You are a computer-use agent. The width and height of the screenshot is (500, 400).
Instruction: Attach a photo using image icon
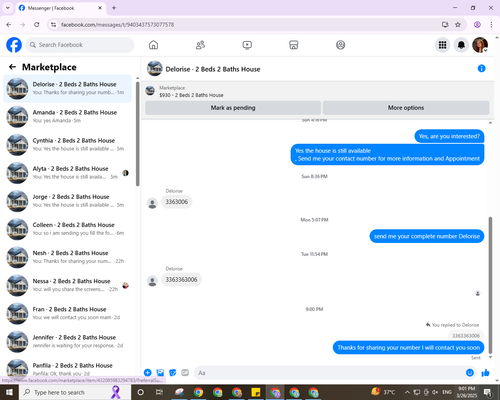pos(160,373)
